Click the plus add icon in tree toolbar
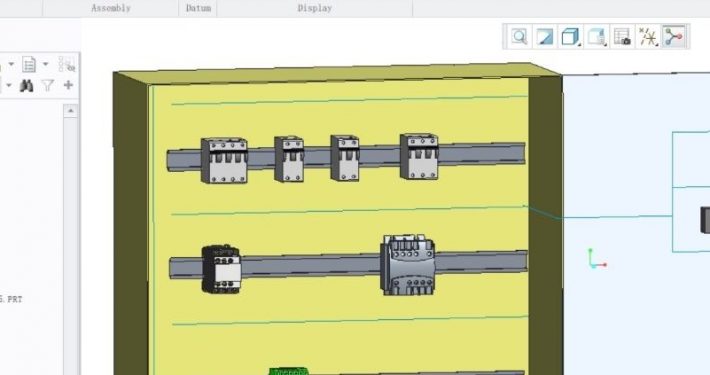 (x=68, y=85)
